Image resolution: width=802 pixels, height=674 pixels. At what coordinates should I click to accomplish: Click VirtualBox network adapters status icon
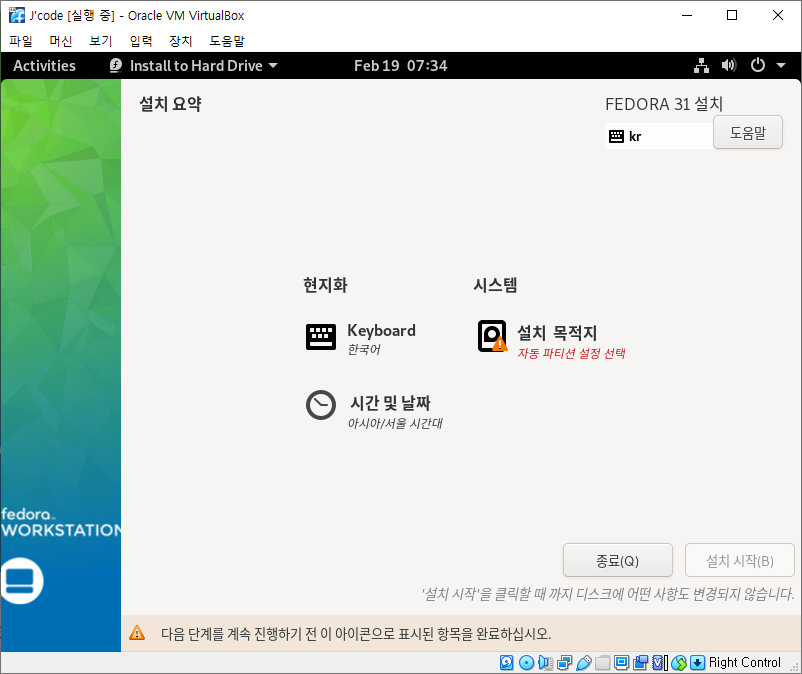coord(565,663)
